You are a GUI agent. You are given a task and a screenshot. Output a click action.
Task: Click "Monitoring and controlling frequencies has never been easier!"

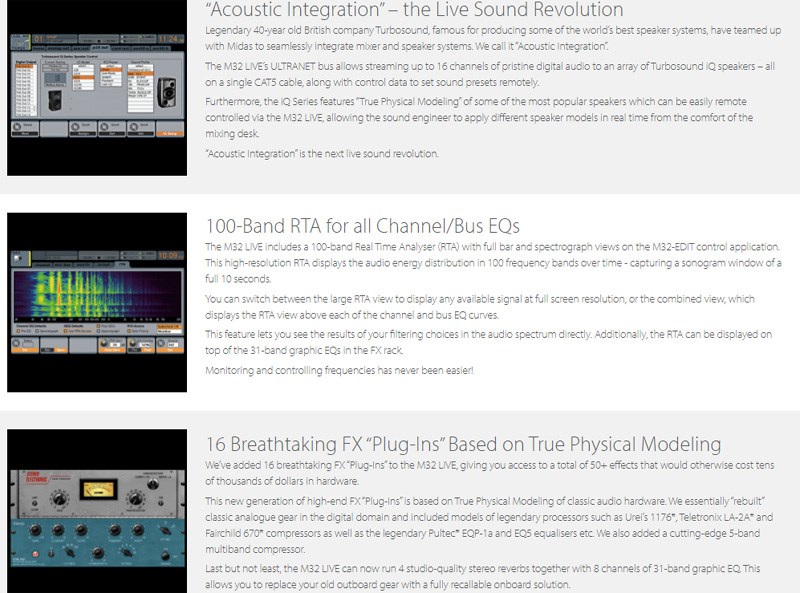tap(339, 370)
